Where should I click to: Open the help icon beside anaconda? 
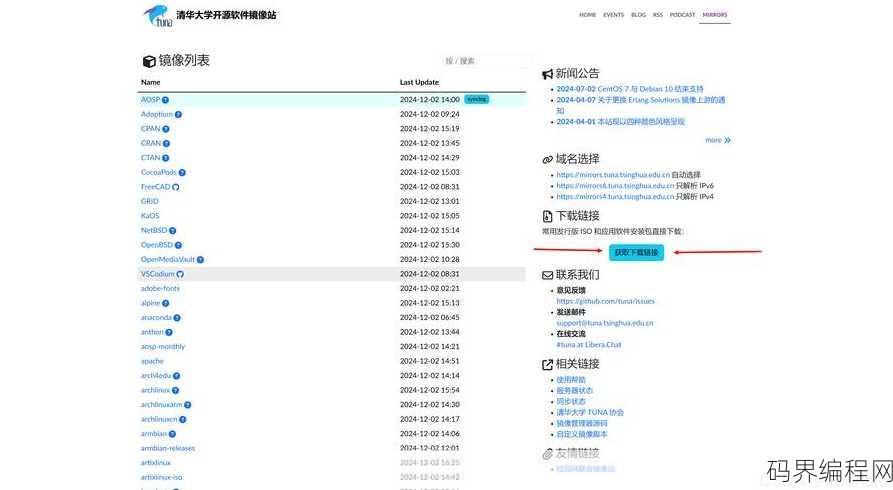(177, 318)
